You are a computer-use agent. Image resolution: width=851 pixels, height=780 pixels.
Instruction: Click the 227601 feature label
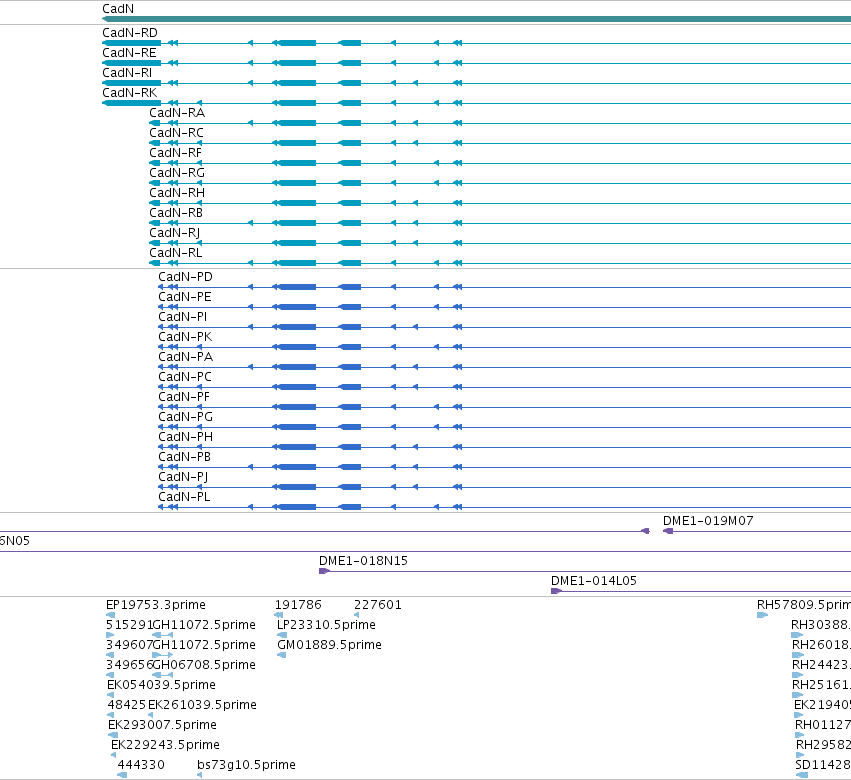pos(378,605)
